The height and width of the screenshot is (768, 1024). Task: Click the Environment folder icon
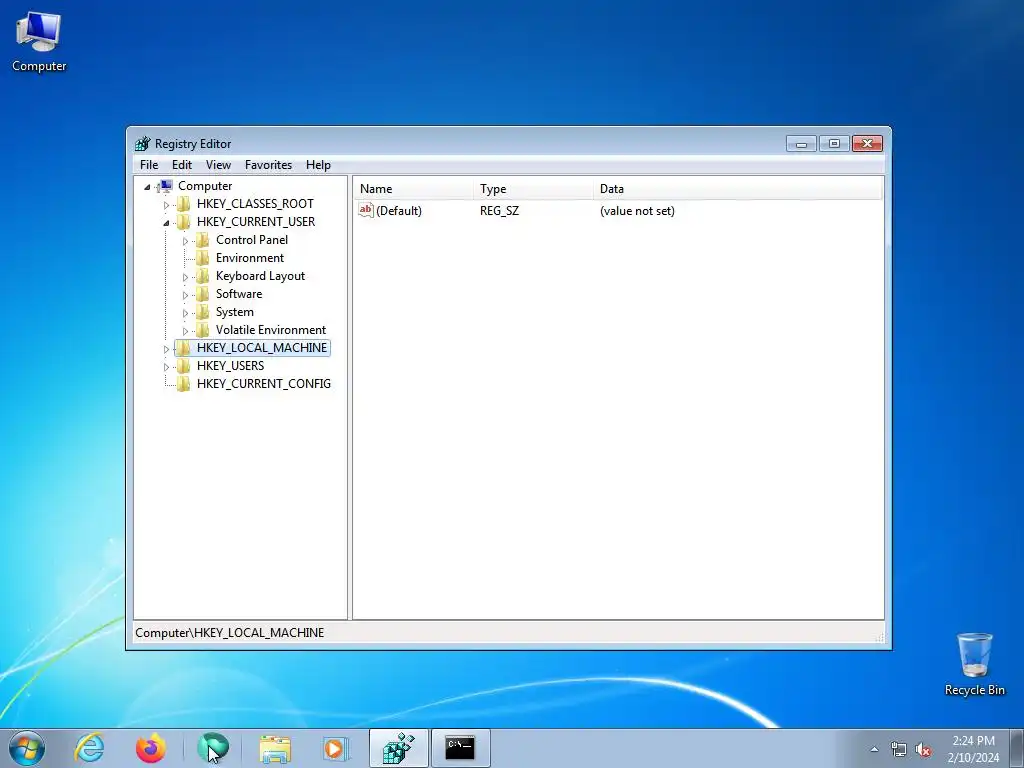tap(202, 257)
